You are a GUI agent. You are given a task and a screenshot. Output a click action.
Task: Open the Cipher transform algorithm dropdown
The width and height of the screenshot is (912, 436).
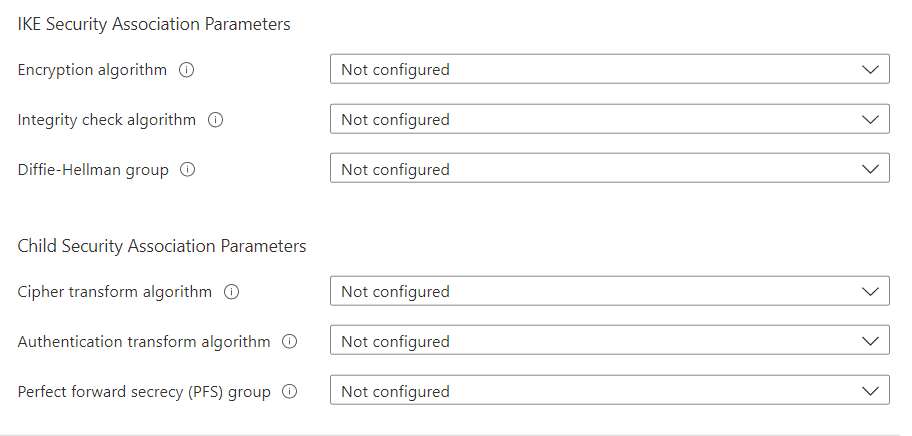point(609,292)
